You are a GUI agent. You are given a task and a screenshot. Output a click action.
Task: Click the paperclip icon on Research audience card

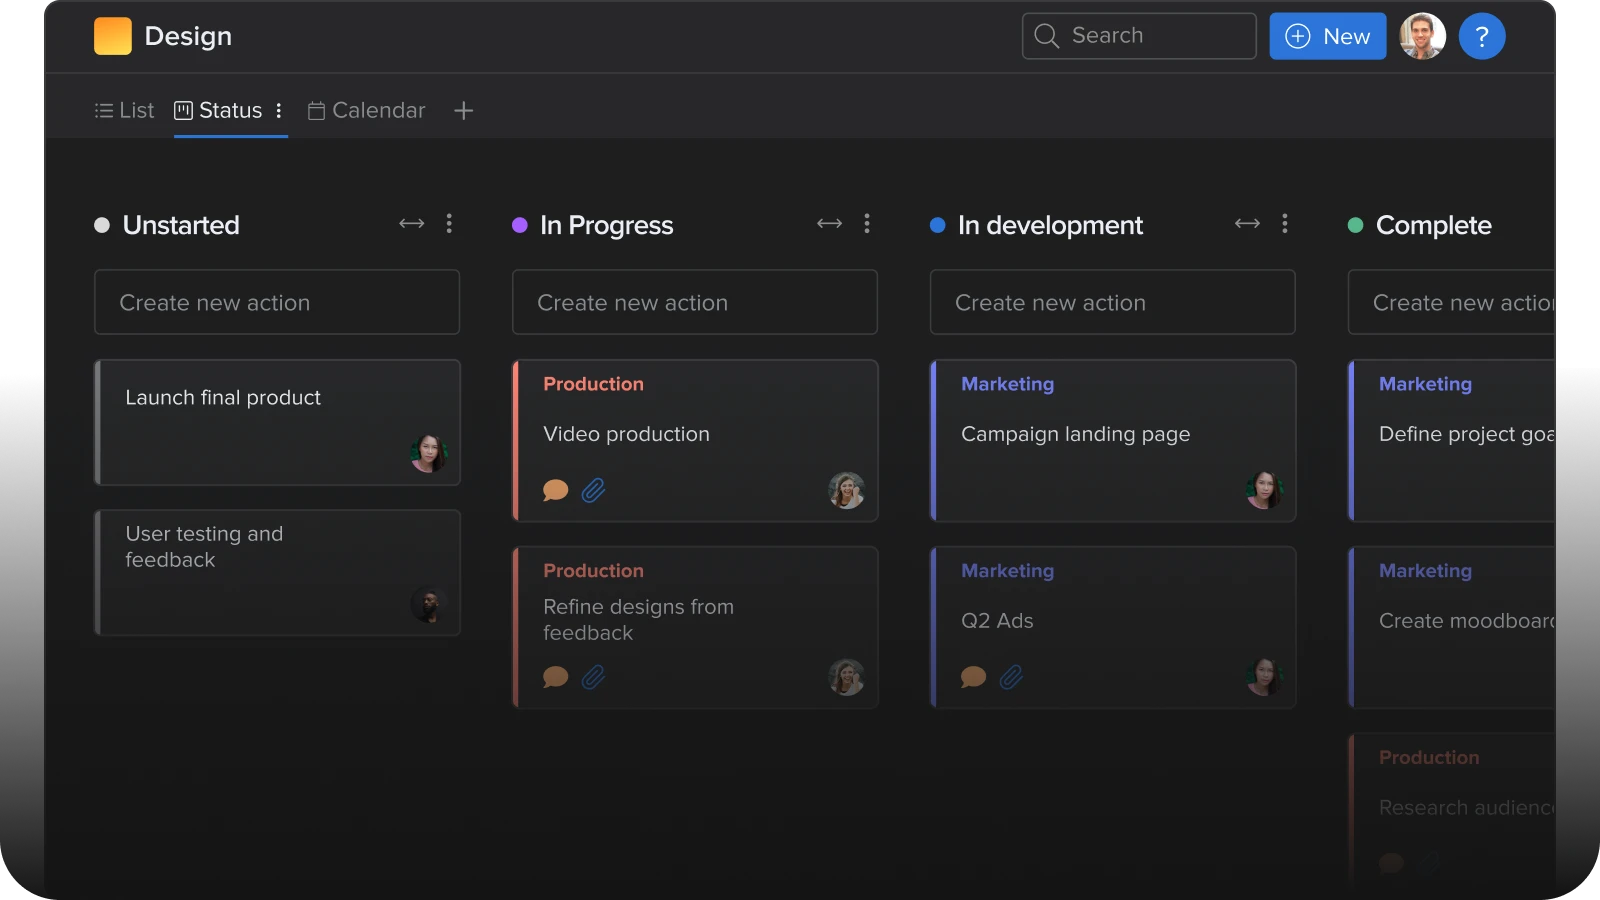coord(1428,862)
